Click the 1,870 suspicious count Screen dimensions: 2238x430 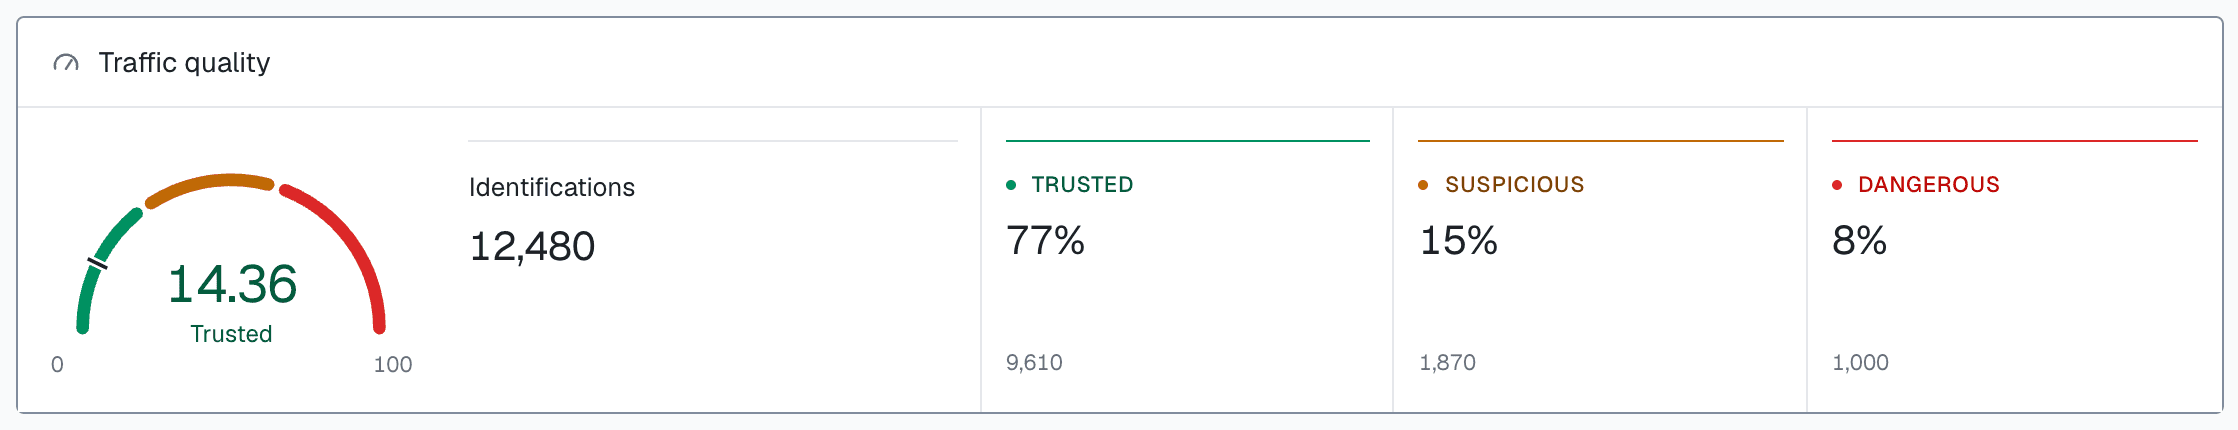pyautogui.click(x=1447, y=362)
